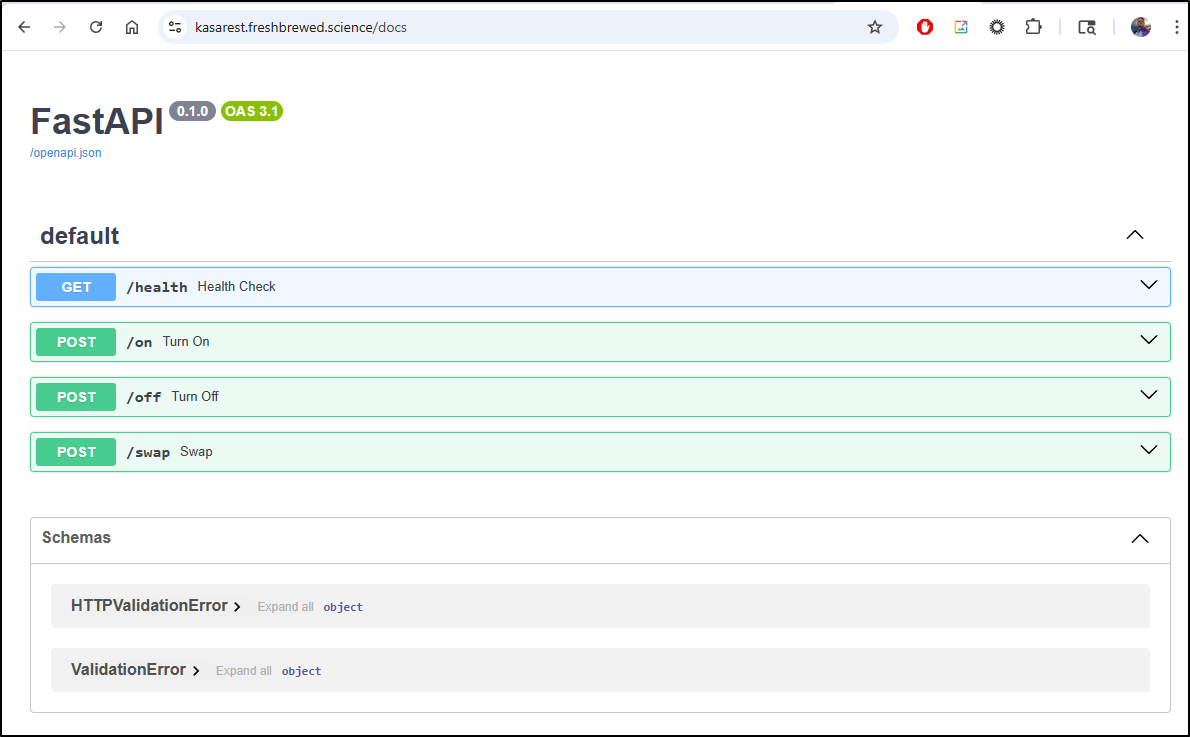Open the browser three-dot menu
This screenshot has width=1190, height=737.
[x=1176, y=27]
